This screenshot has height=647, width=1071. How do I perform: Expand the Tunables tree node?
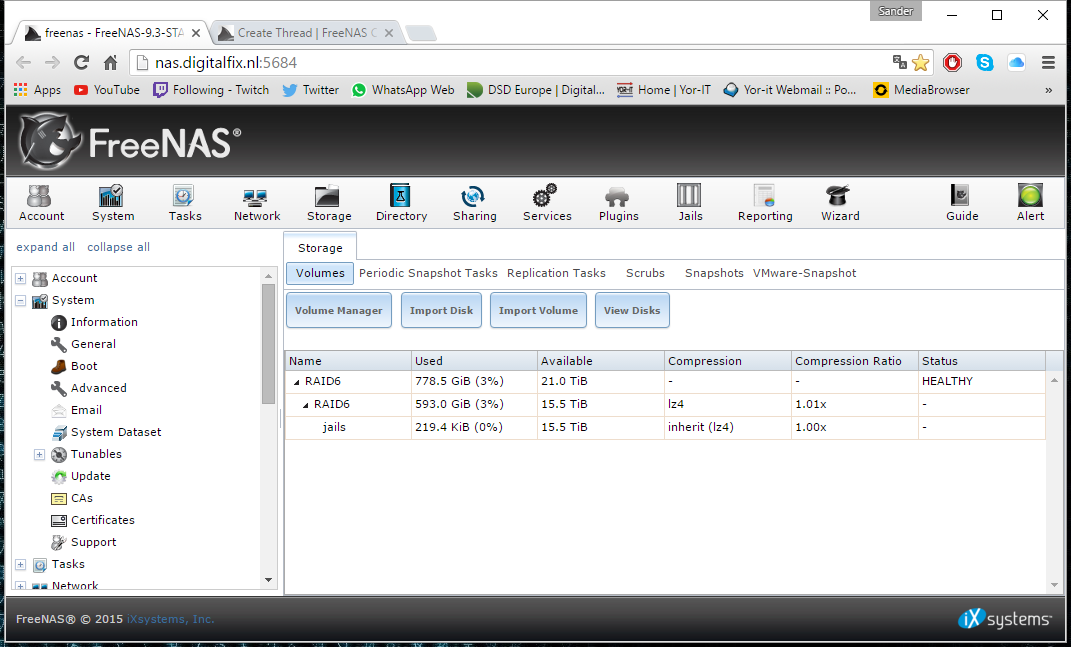tap(40, 454)
